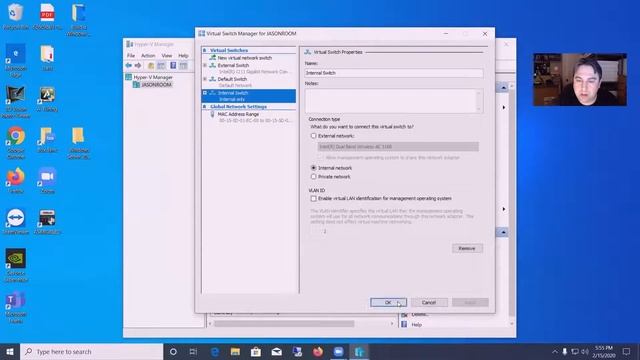The image size is (640, 360).
Task: Open the Action Center notifications icon
Action: click(627, 351)
